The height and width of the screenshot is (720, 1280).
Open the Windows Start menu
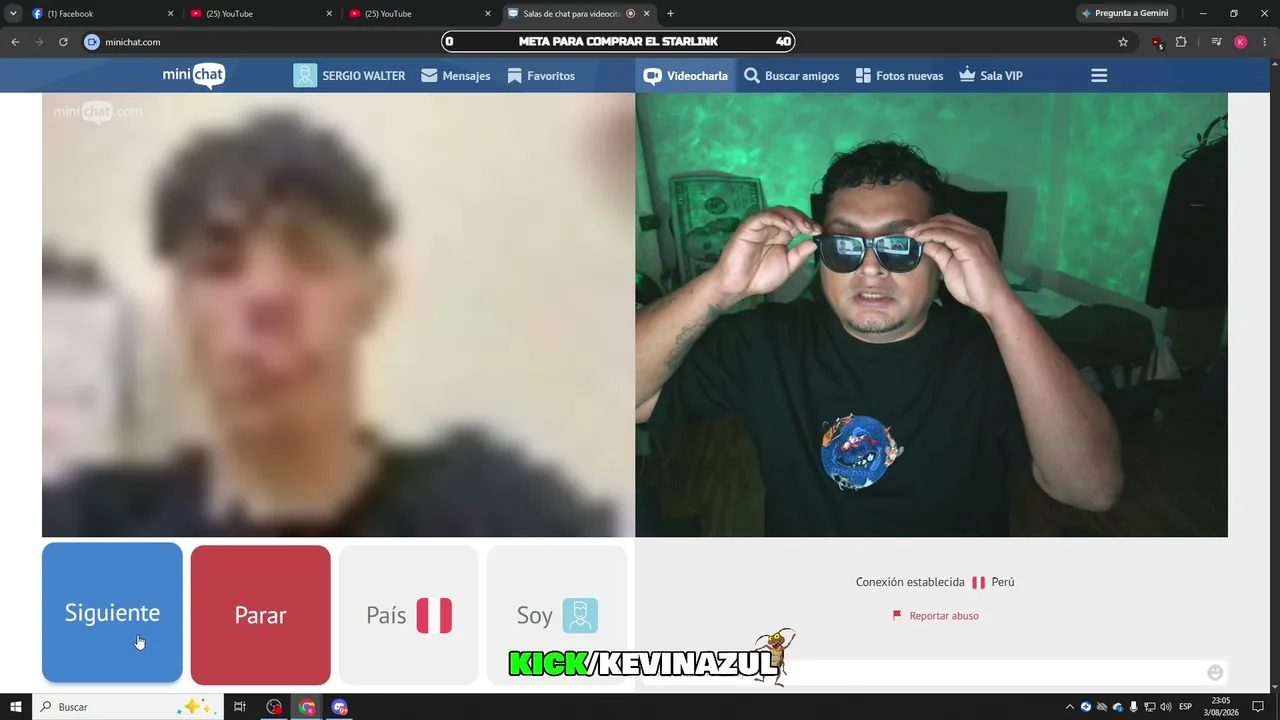tap(16, 707)
